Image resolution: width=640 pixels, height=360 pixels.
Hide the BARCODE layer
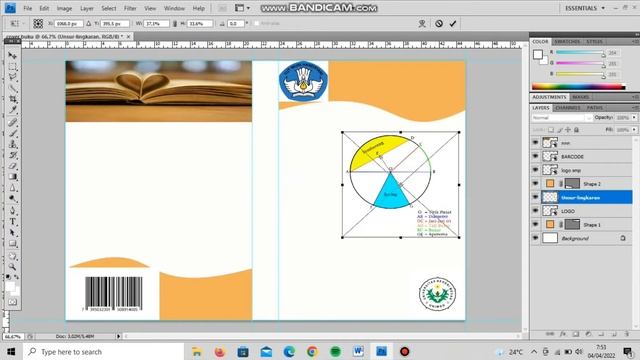pos(536,156)
